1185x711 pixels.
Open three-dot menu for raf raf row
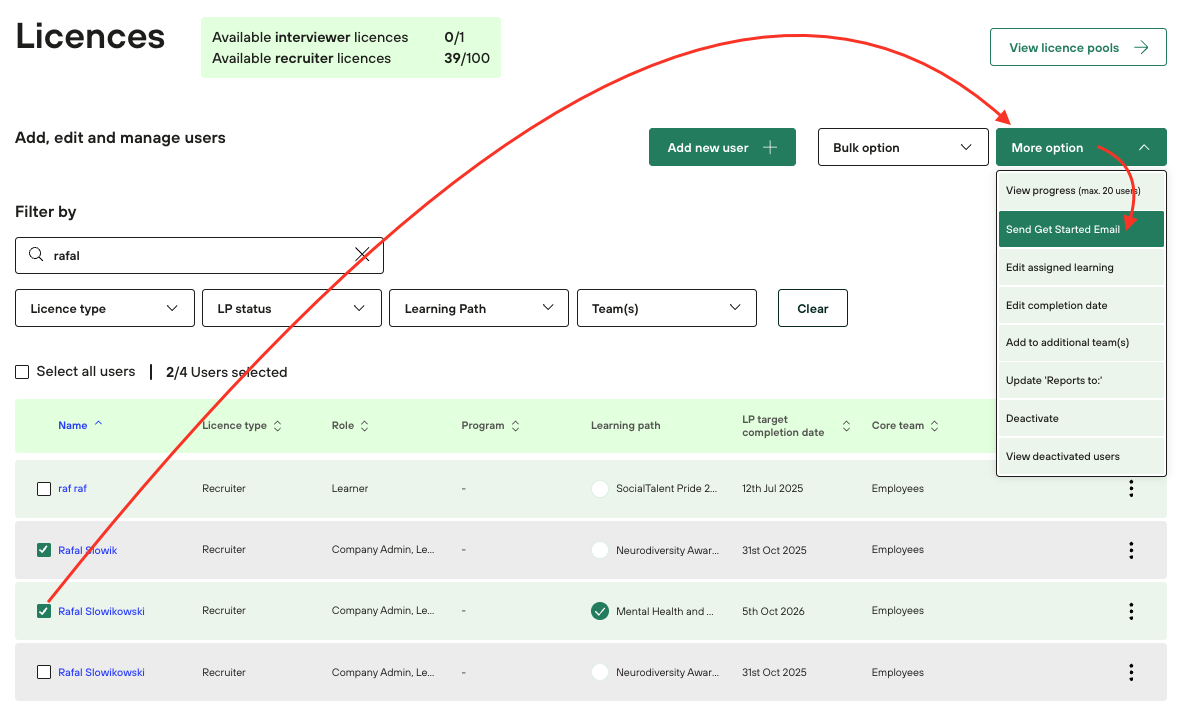coord(1131,488)
